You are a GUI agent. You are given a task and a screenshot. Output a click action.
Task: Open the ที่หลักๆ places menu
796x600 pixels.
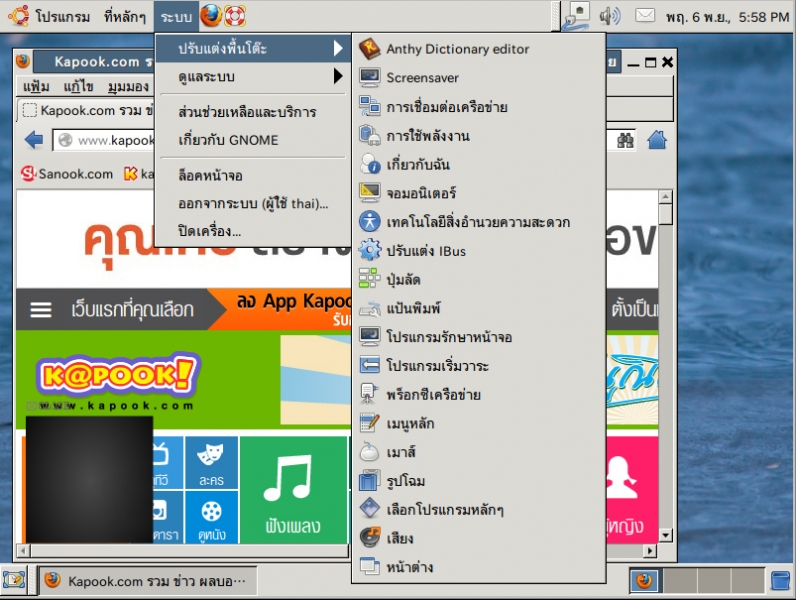[125, 17]
